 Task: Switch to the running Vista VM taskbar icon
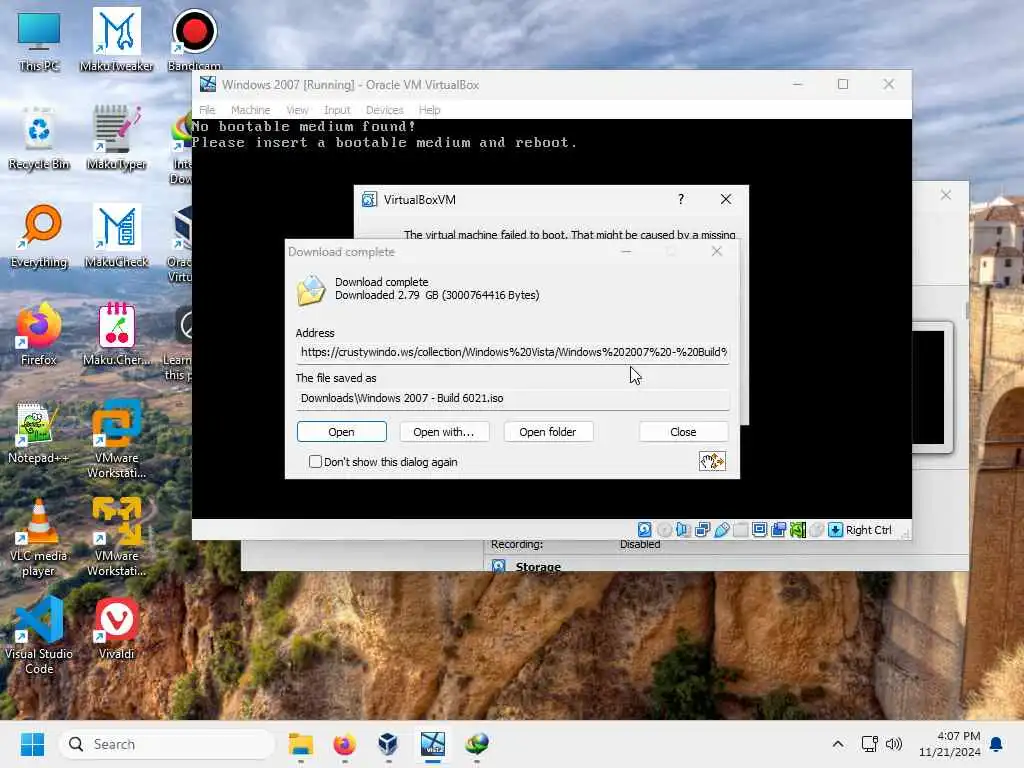coord(432,743)
